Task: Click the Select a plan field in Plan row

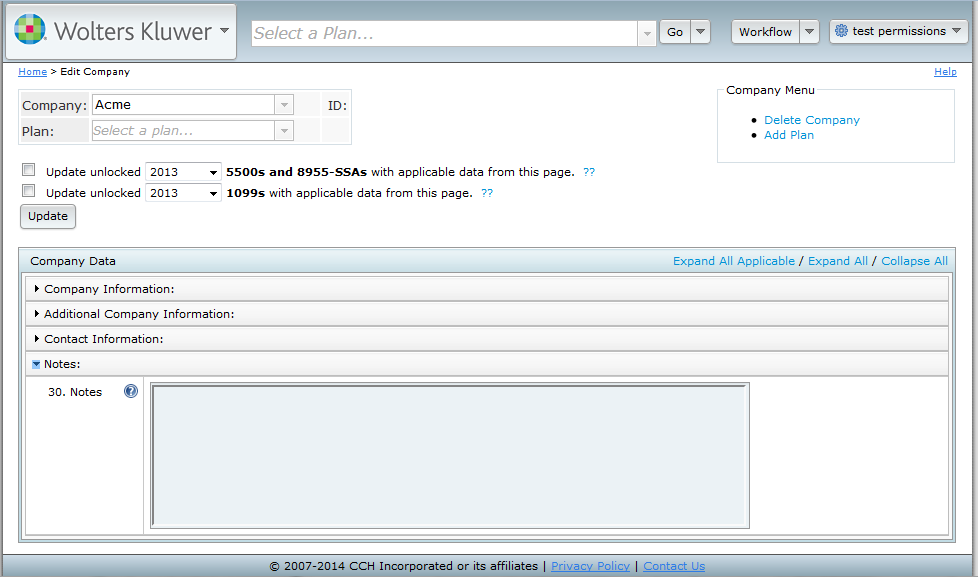Action: point(183,130)
